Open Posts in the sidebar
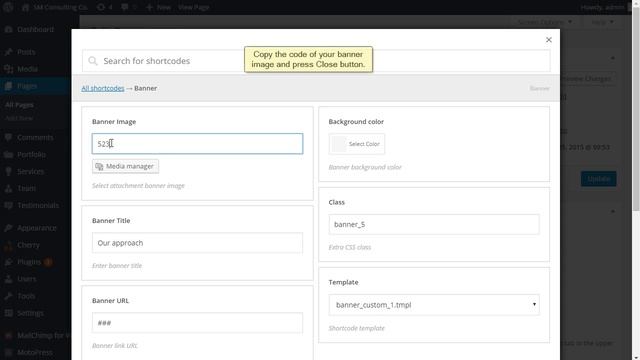The image size is (640, 360). pyautogui.click(x=26, y=52)
